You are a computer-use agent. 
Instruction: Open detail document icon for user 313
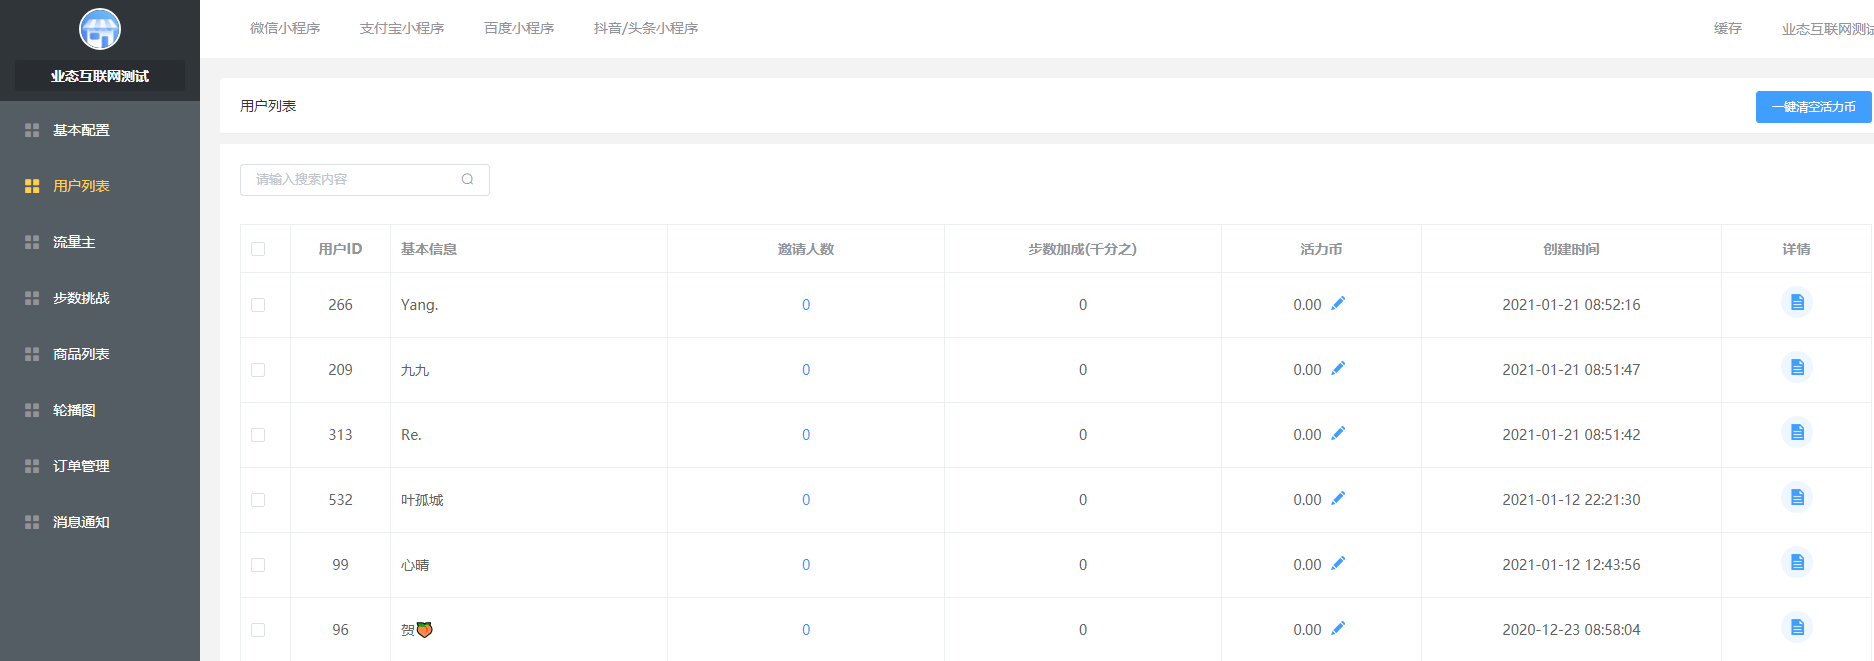pos(1797,432)
